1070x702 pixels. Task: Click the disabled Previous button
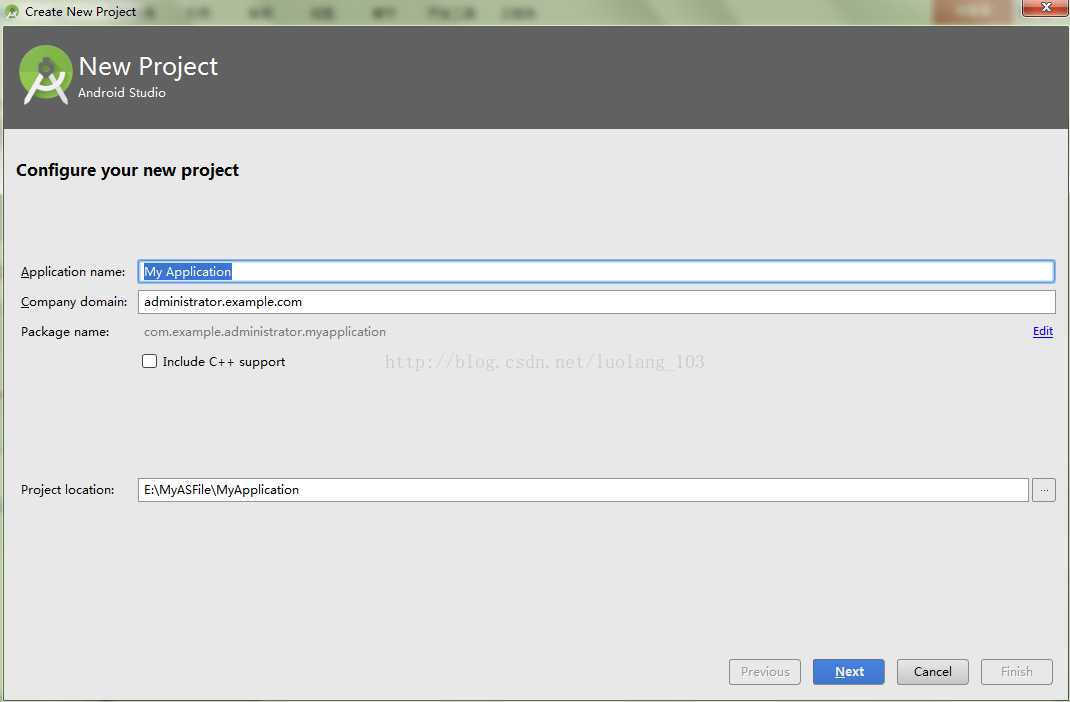click(765, 672)
